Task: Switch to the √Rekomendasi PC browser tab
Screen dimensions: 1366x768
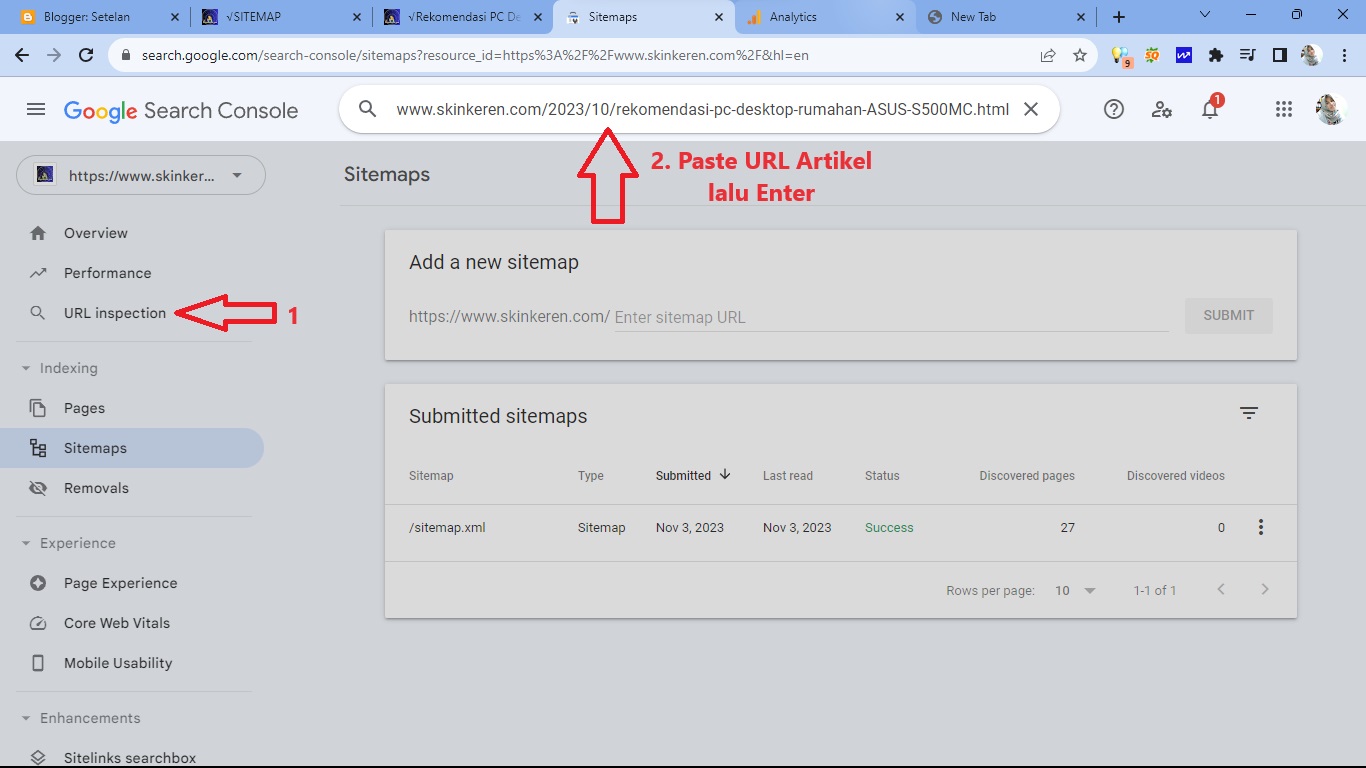Action: (463, 17)
